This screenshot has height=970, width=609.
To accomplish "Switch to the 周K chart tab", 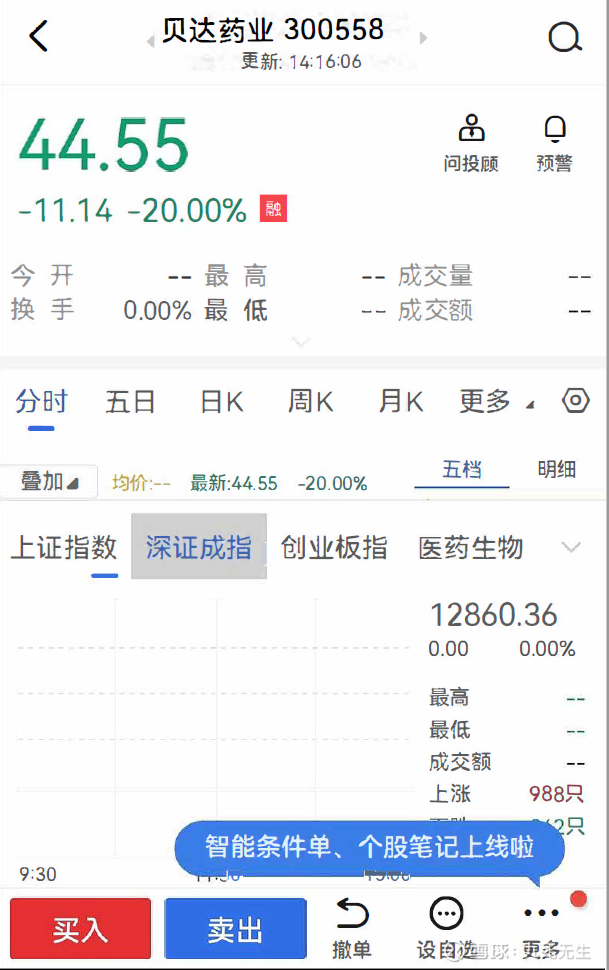I will coord(311,402).
